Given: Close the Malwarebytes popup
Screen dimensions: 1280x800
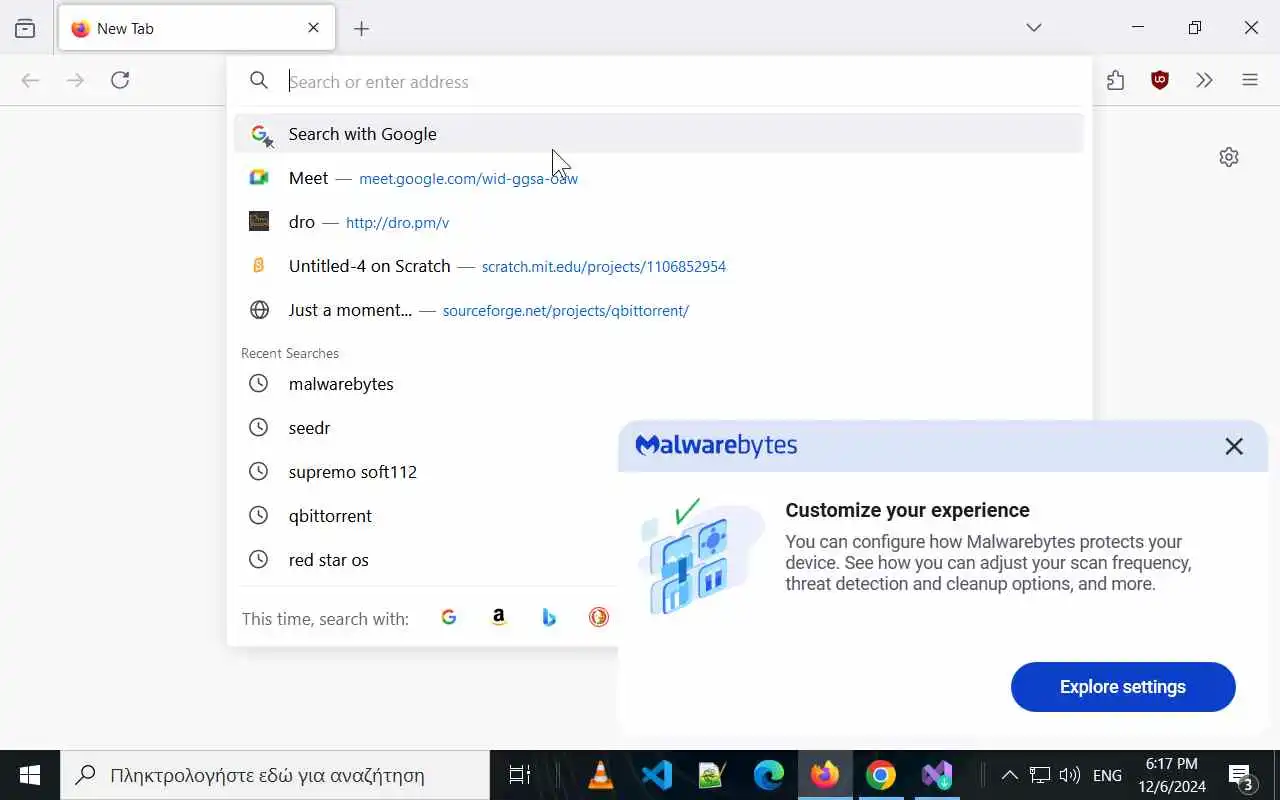Looking at the screenshot, I should click(x=1234, y=446).
